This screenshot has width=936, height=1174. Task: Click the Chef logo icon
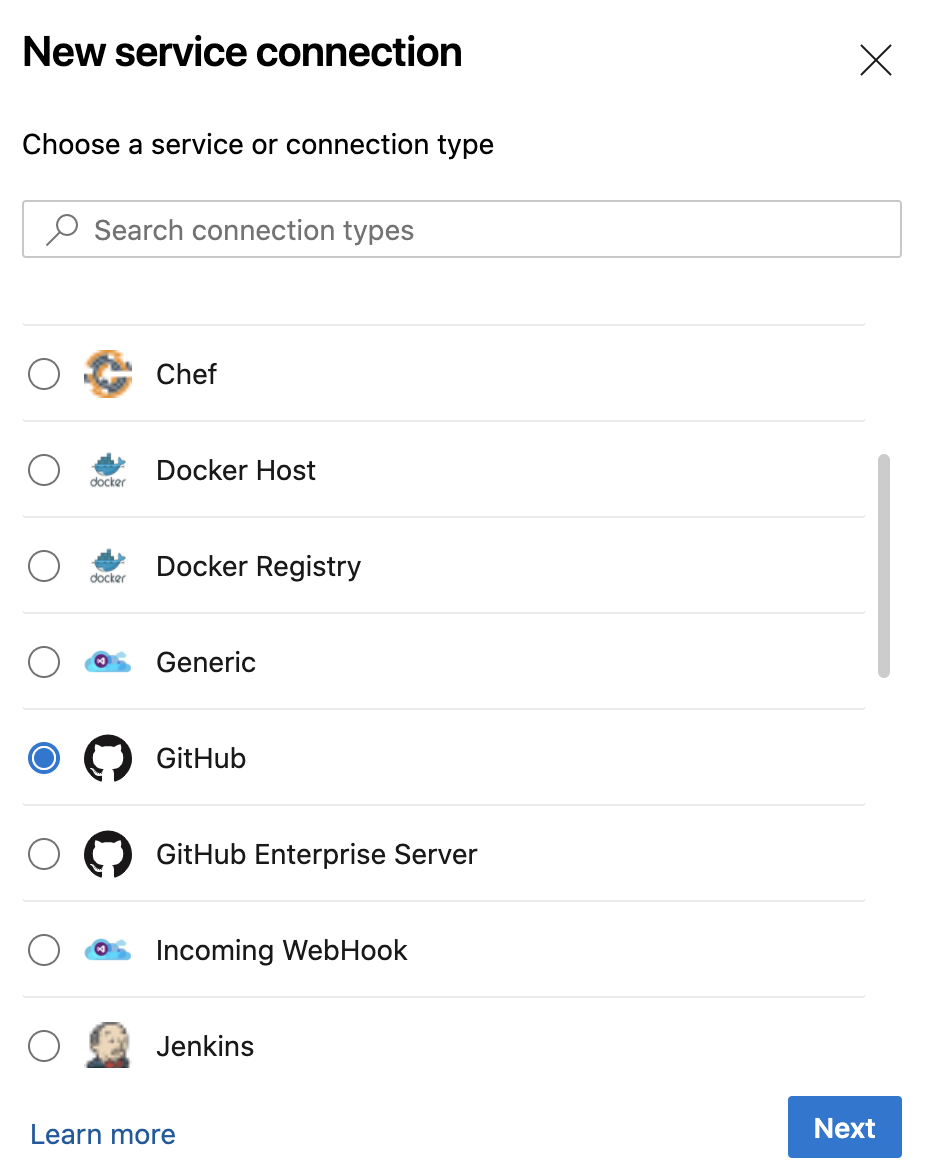pos(108,374)
